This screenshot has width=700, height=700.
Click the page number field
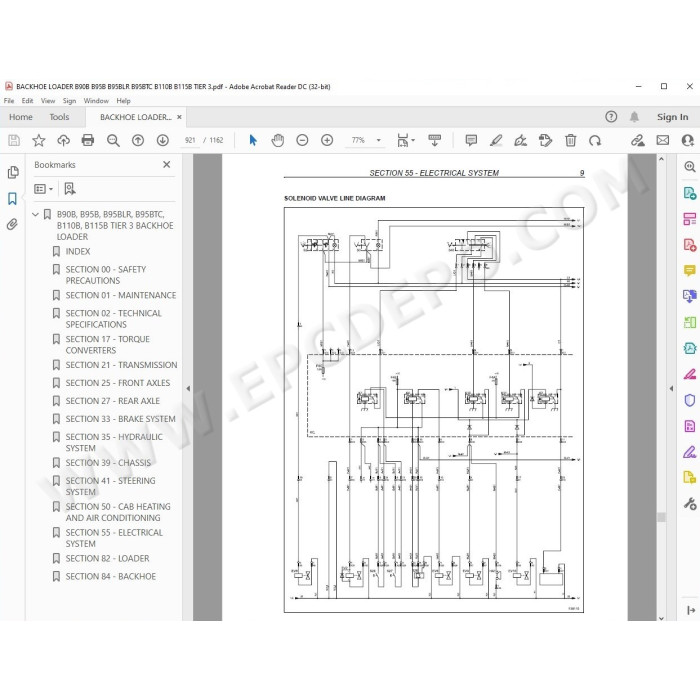tap(190, 140)
